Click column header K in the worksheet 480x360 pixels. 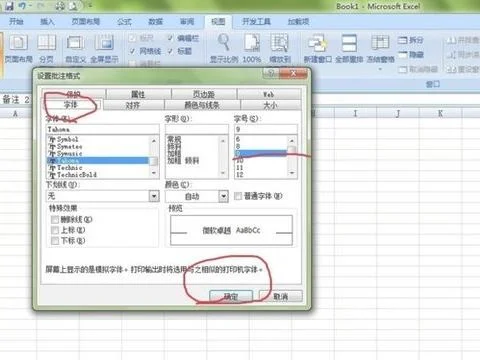click(440, 114)
